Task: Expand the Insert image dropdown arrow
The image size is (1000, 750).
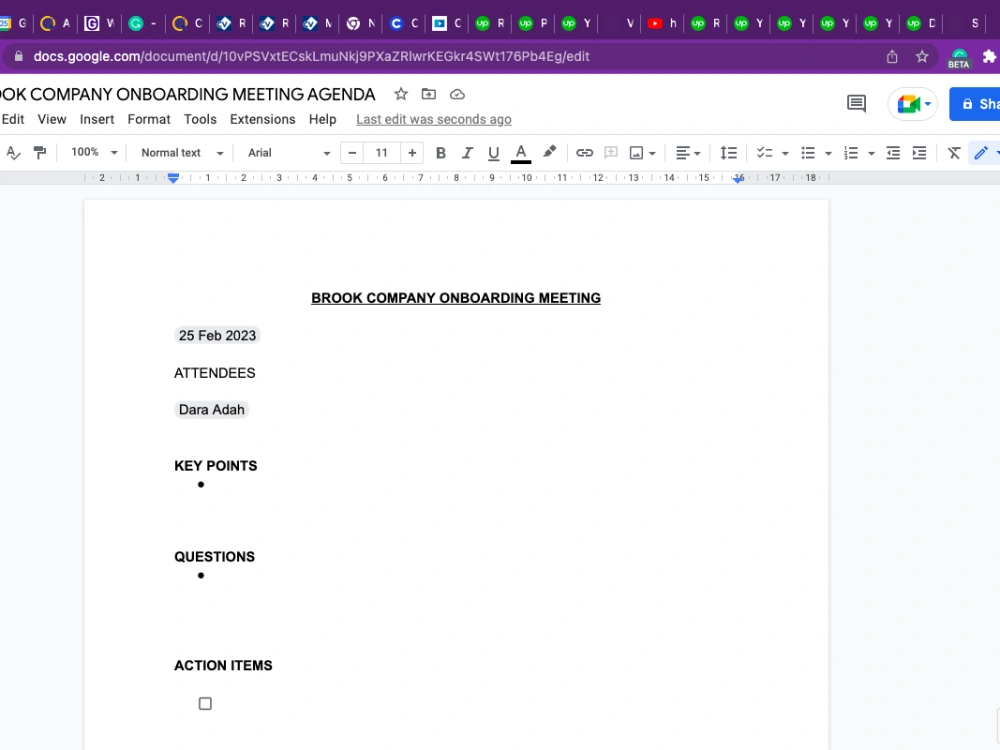Action: (652, 154)
